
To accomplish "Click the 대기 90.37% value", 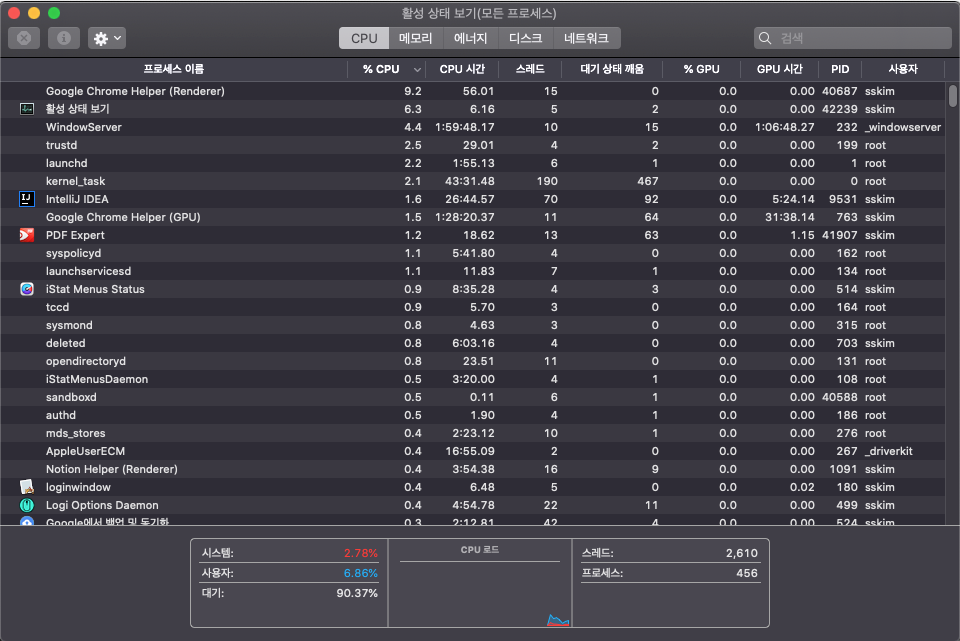I will tap(357, 593).
